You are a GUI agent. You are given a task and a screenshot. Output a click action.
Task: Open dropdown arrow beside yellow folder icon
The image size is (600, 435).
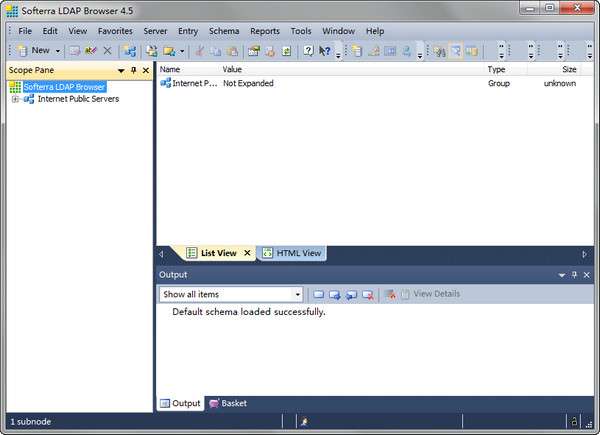182,51
